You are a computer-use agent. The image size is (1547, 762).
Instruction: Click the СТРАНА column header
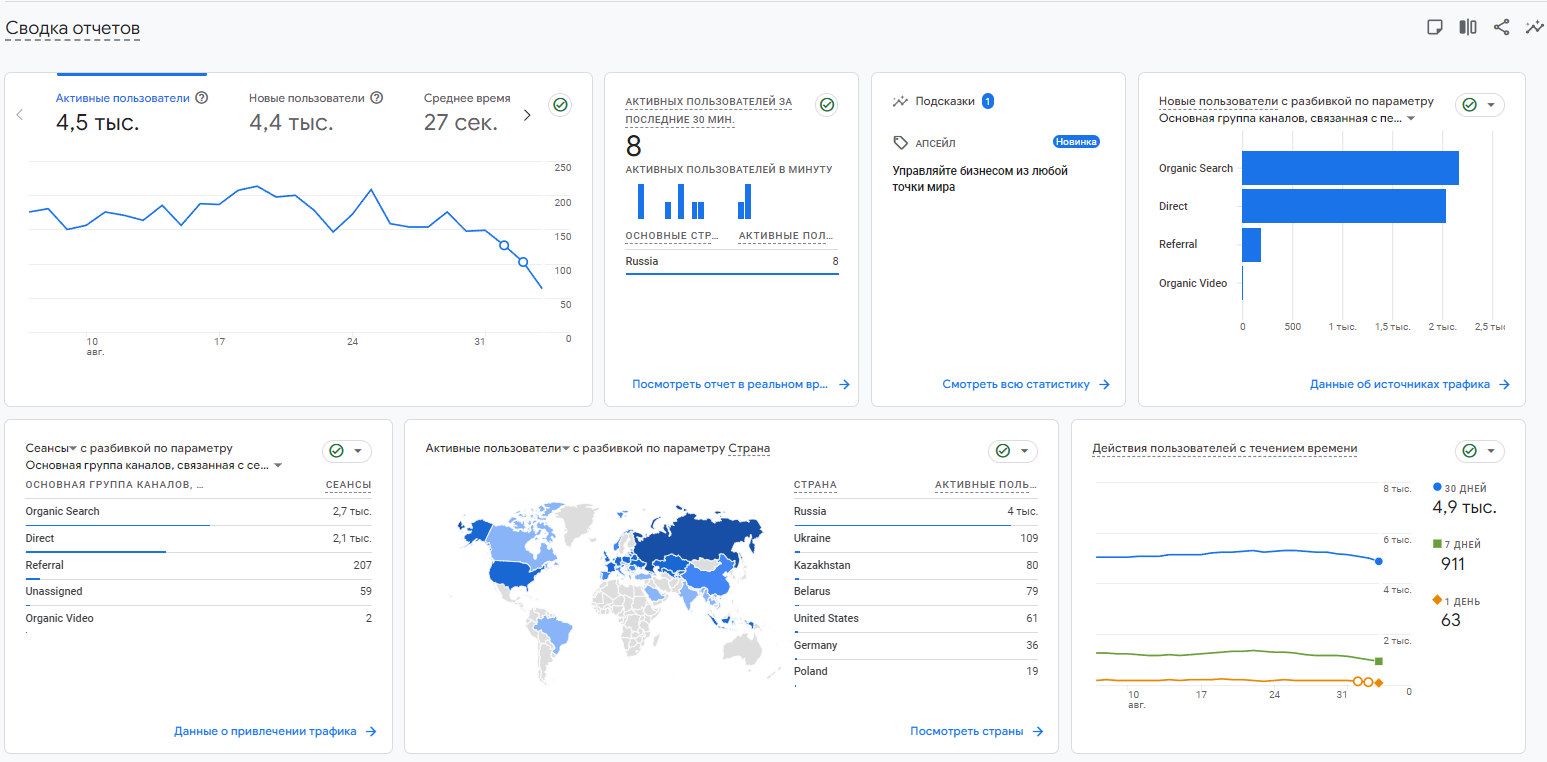pyautogui.click(x=815, y=485)
